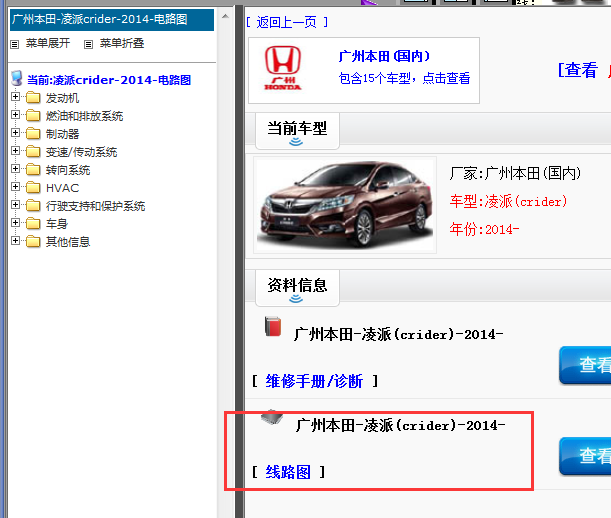This screenshot has height=518, width=611.
Task: Click the 查看 button for 线路图
Action: (x=585, y=456)
